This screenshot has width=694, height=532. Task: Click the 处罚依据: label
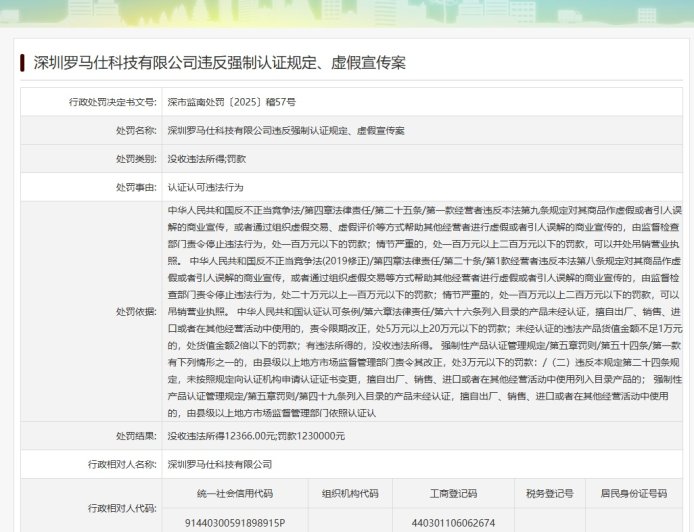[136, 312]
